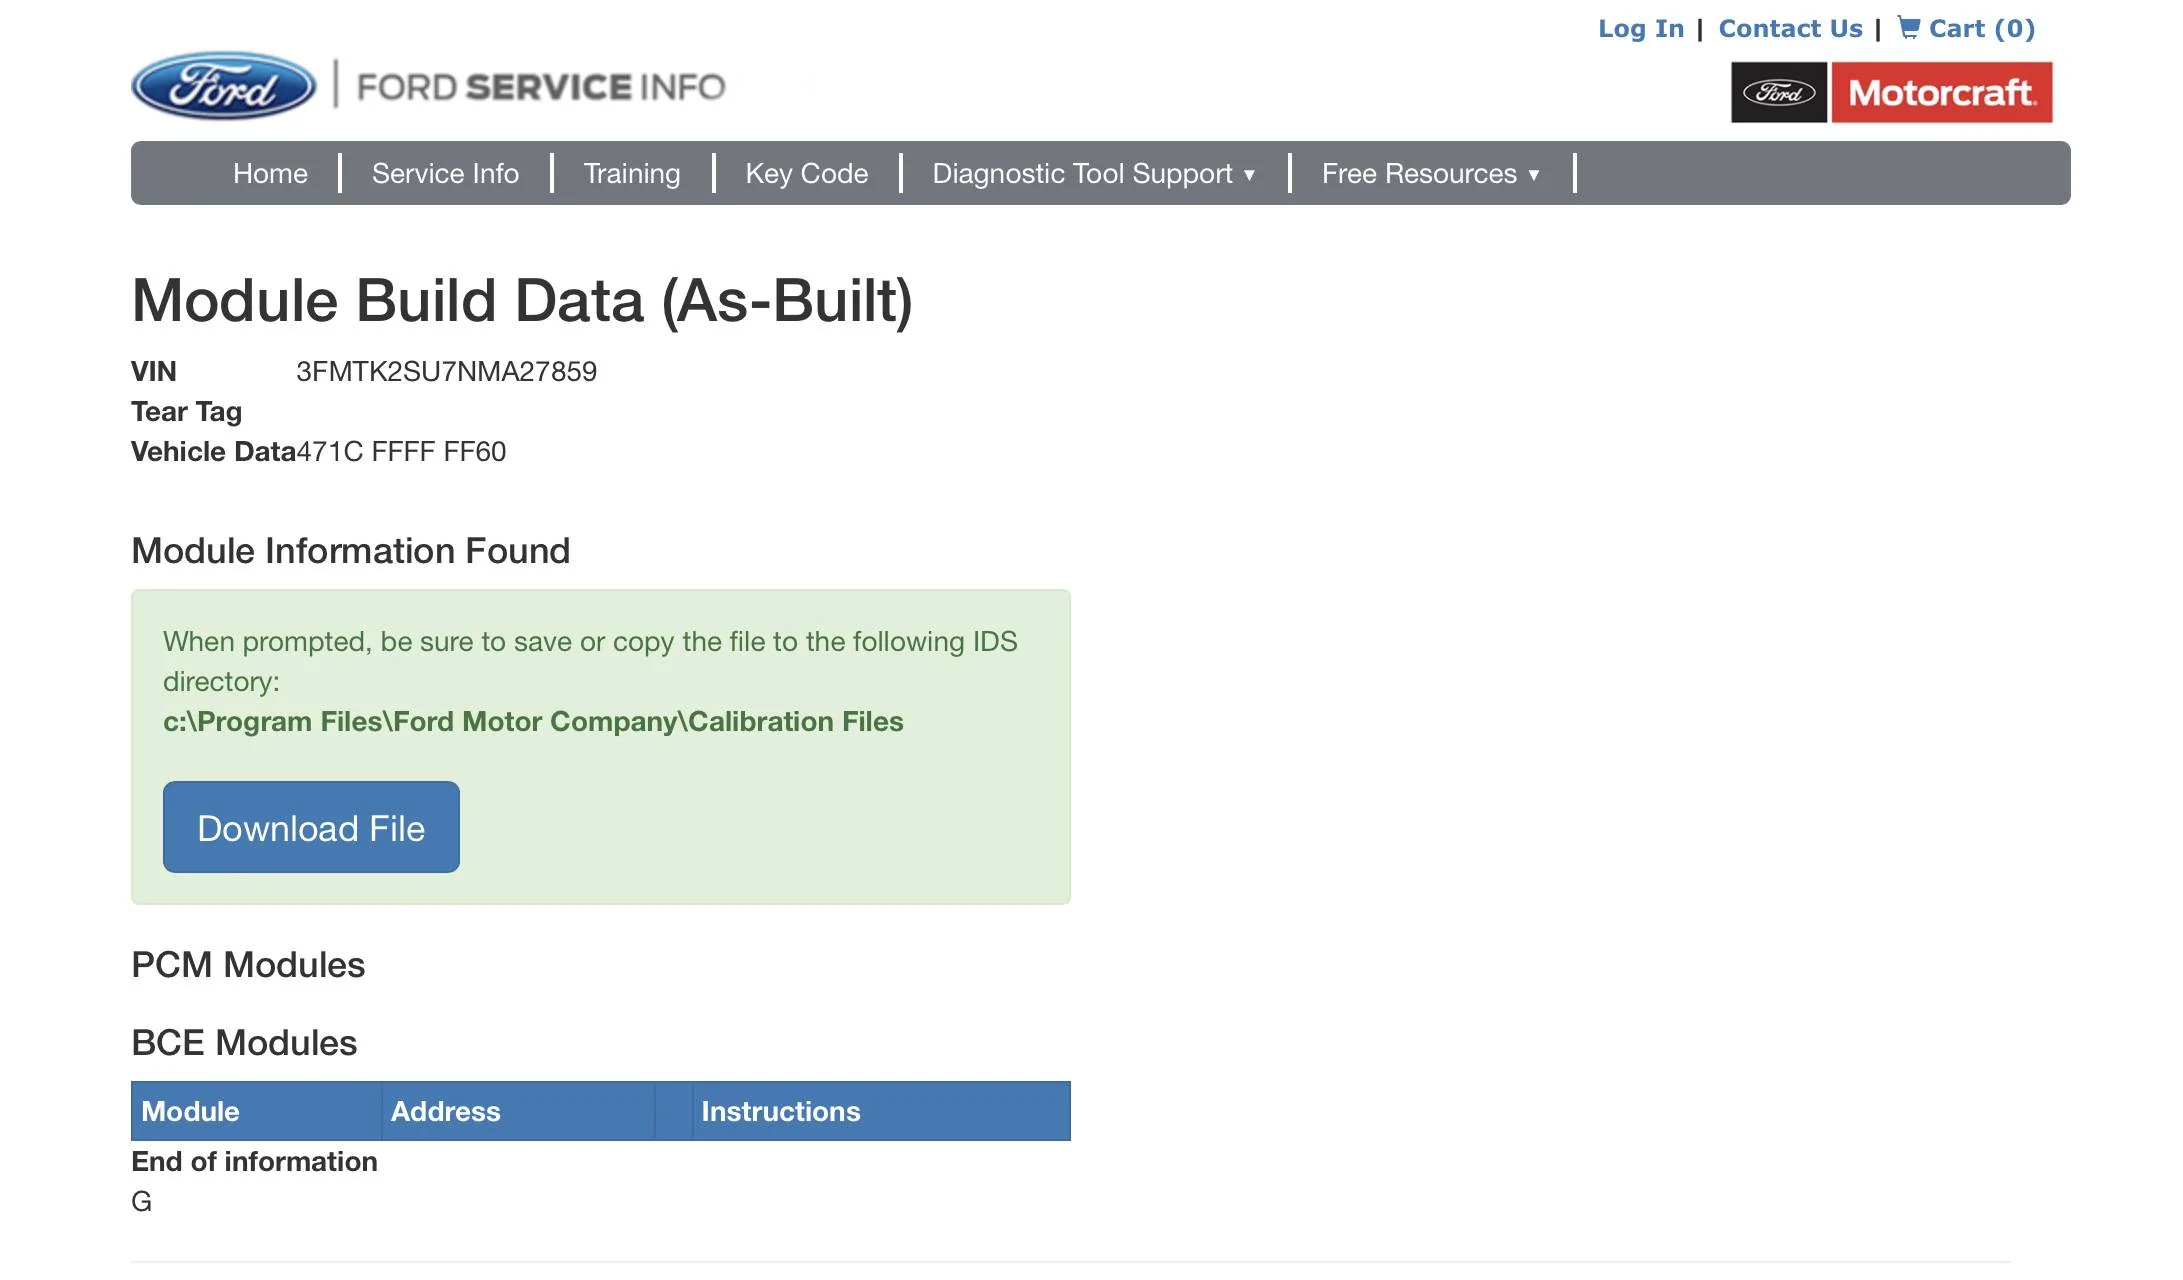Click the FORD SERVICE INFO title text
Screen dimensions: 2183x1280
coord(541,87)
